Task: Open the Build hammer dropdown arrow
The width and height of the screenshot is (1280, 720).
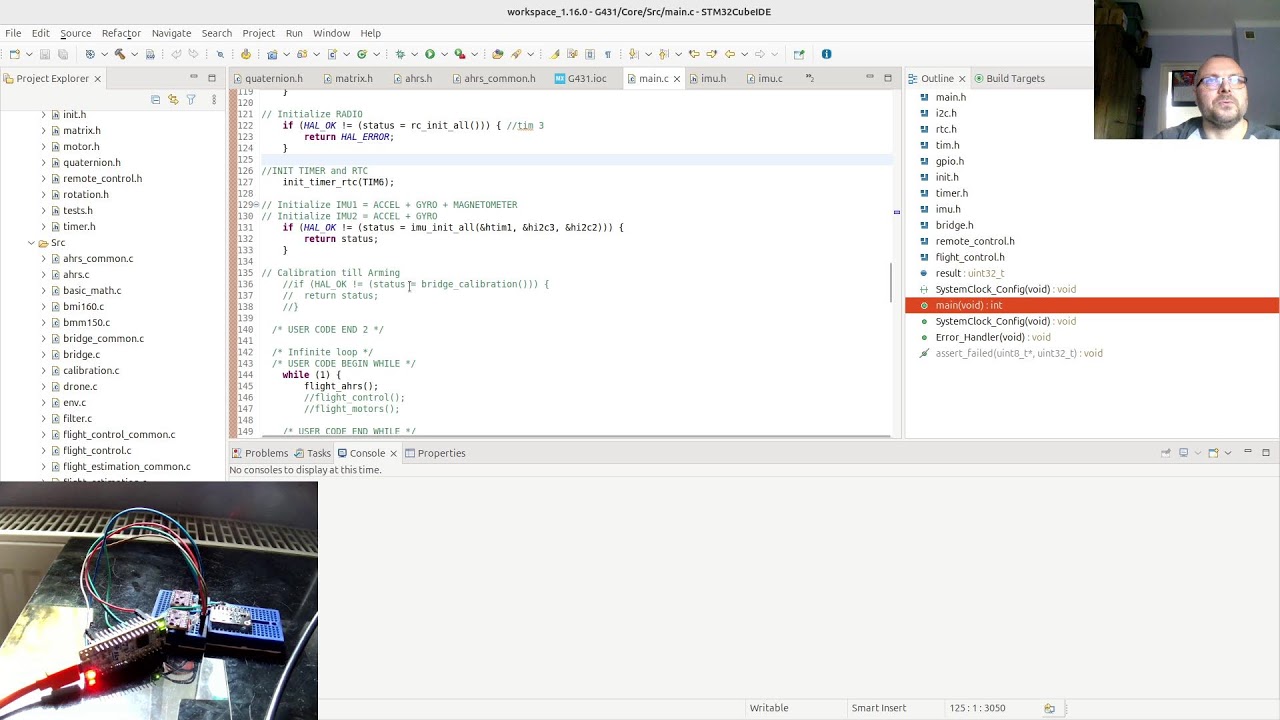Action: click(x=134, y=54)
